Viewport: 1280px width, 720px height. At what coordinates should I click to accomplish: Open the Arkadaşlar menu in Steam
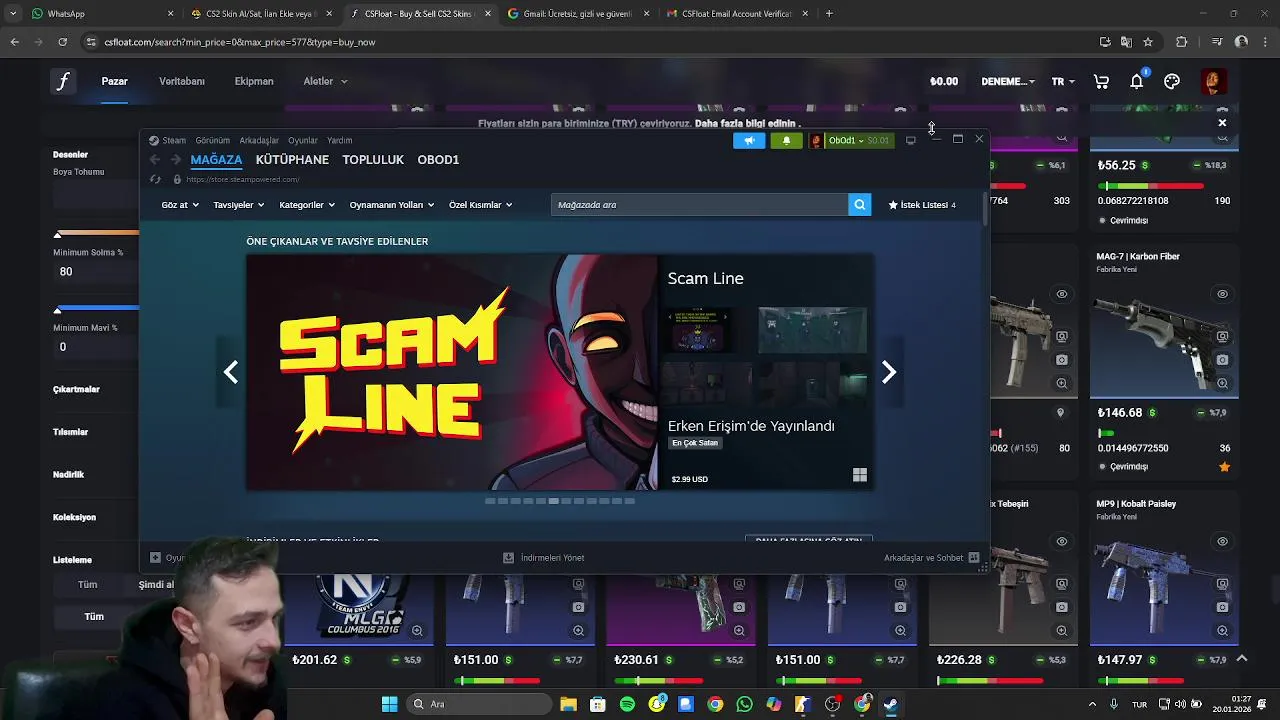259,141
